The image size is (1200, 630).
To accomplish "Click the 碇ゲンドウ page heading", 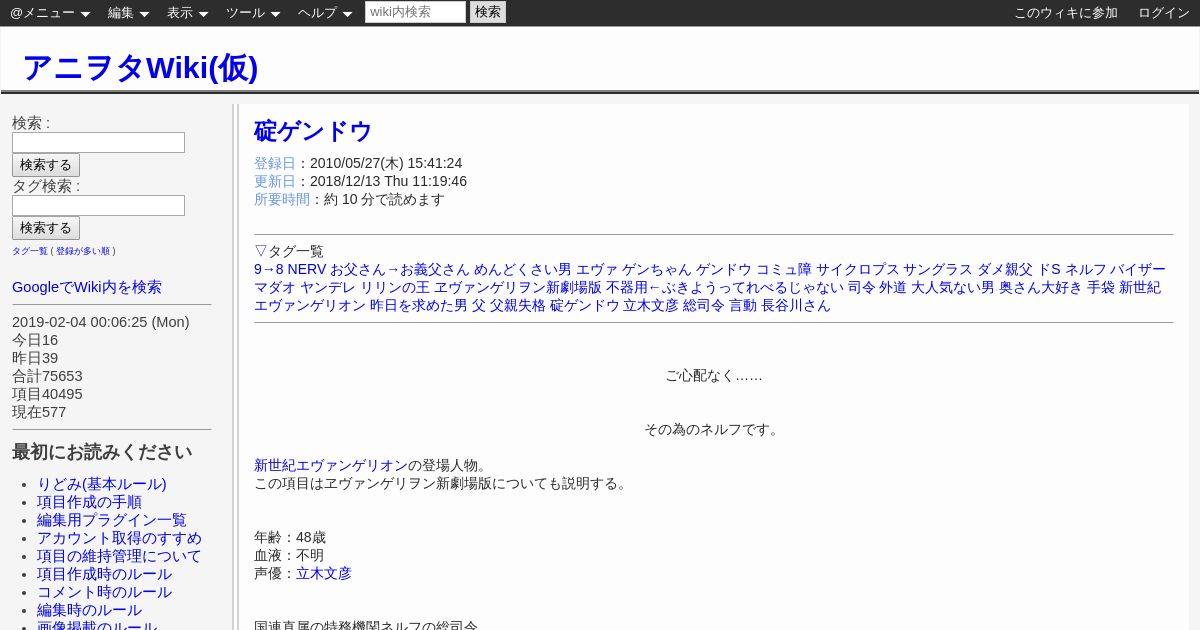I will 313,131.
